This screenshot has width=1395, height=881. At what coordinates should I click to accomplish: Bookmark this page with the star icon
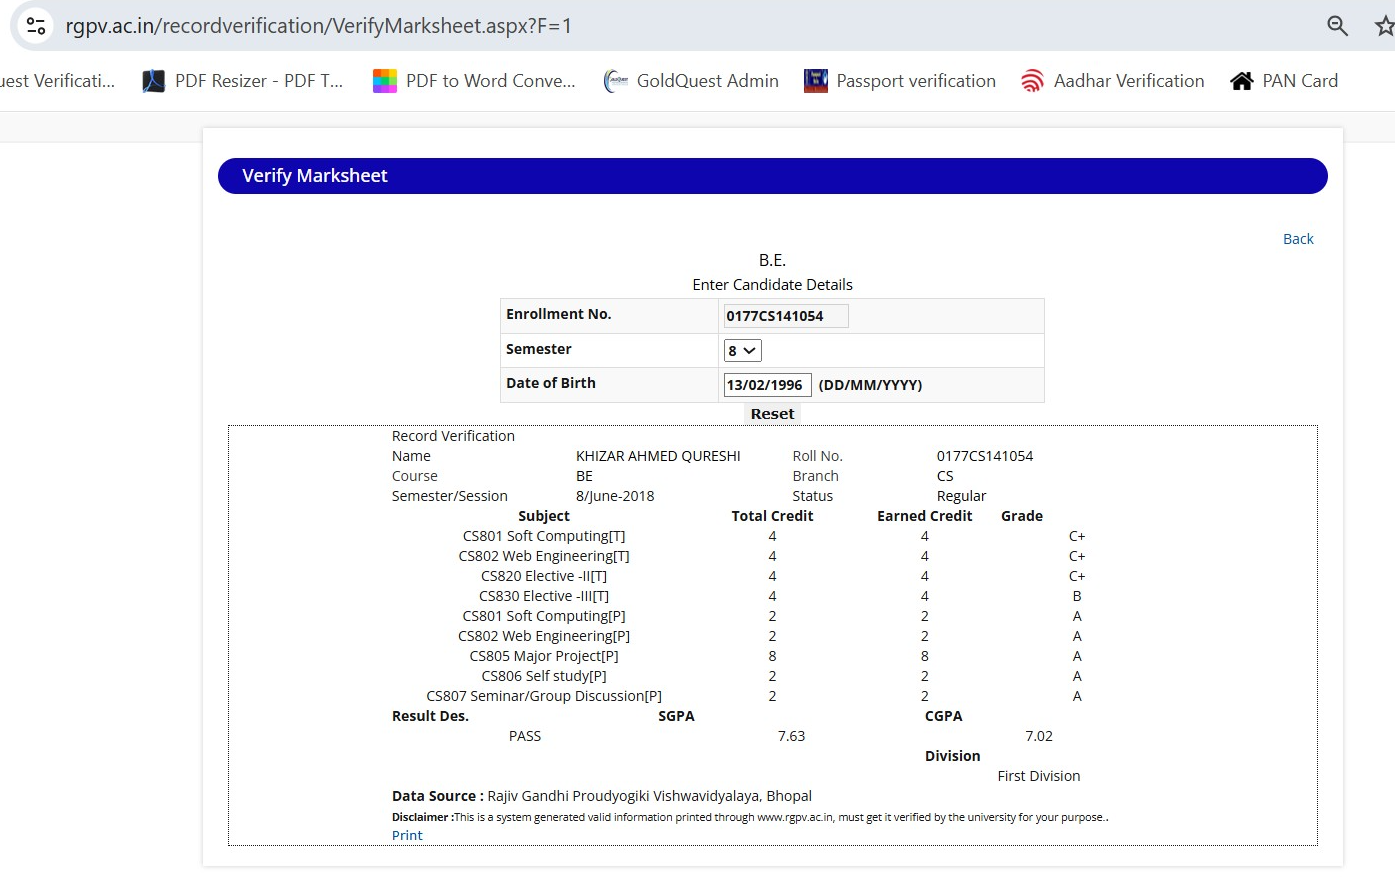click(1384, 26)
